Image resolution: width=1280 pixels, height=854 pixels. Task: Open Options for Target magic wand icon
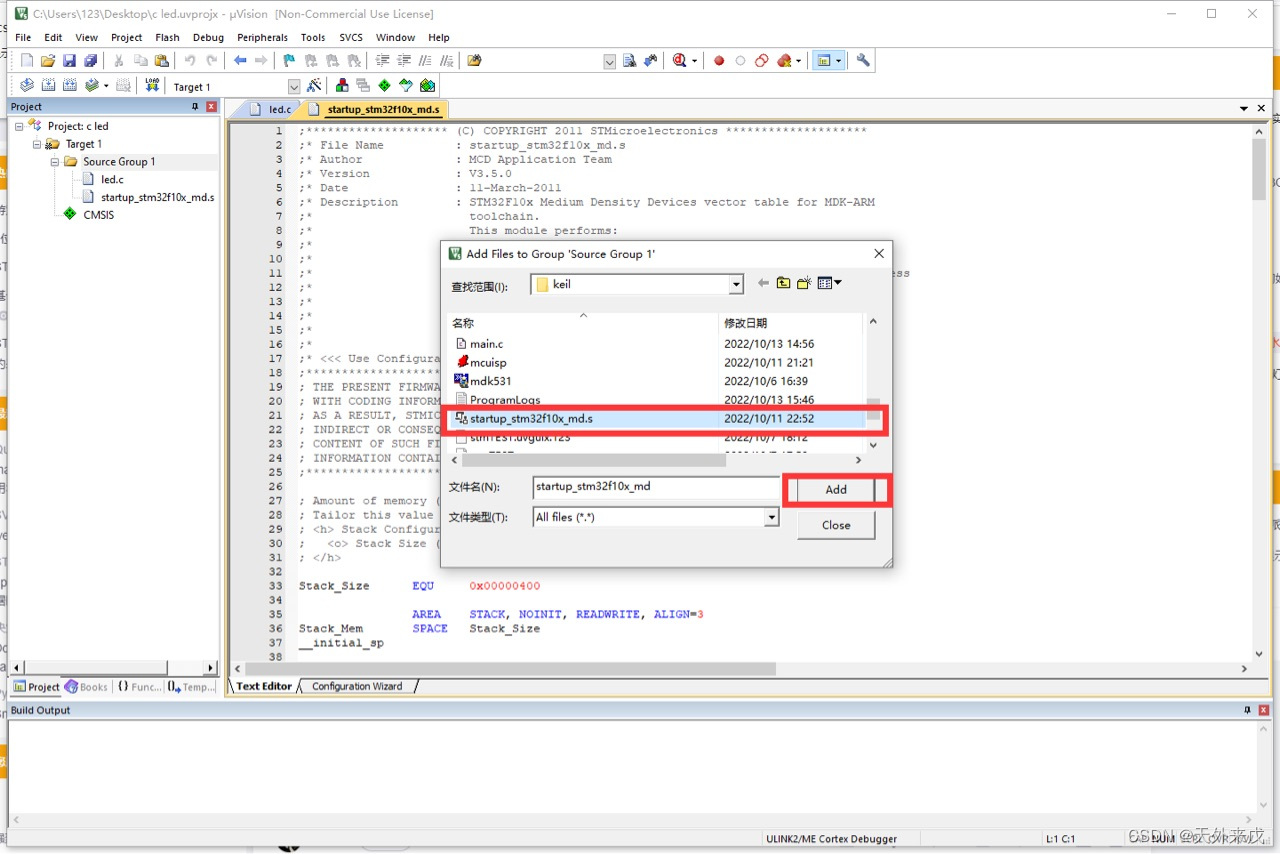(x=314, y=86)
